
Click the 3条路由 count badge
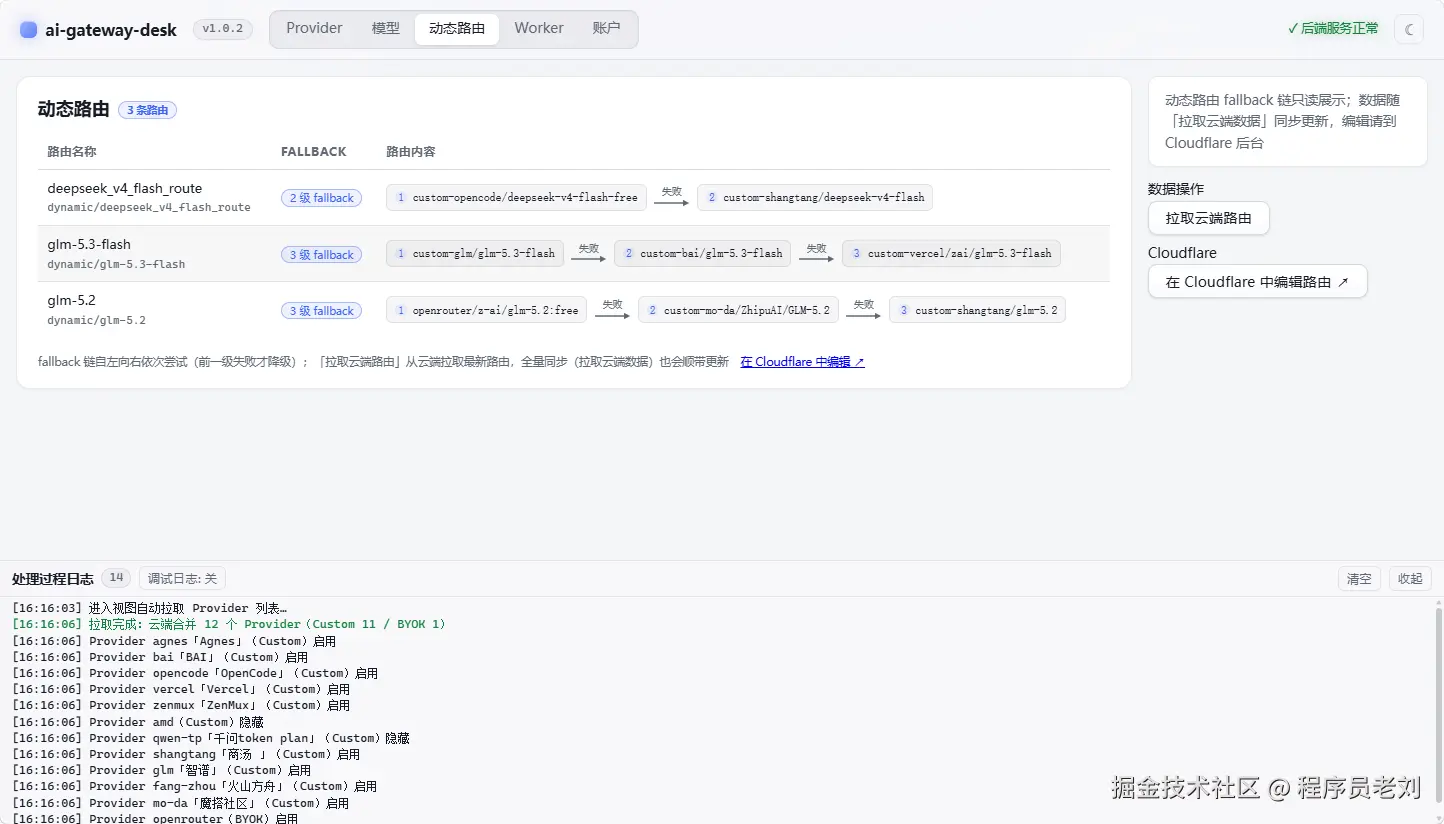point(147,110)
